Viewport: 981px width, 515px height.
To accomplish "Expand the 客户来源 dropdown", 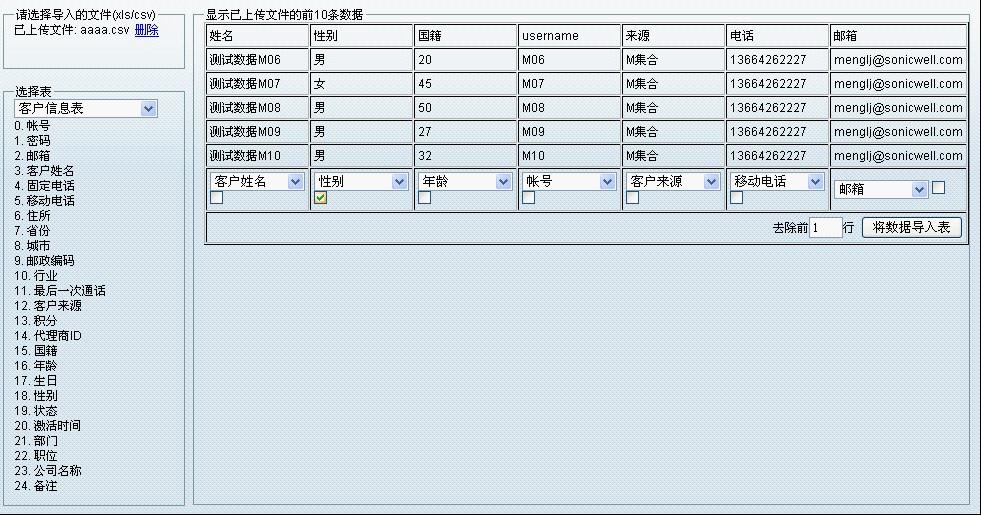I will [673, 181].
